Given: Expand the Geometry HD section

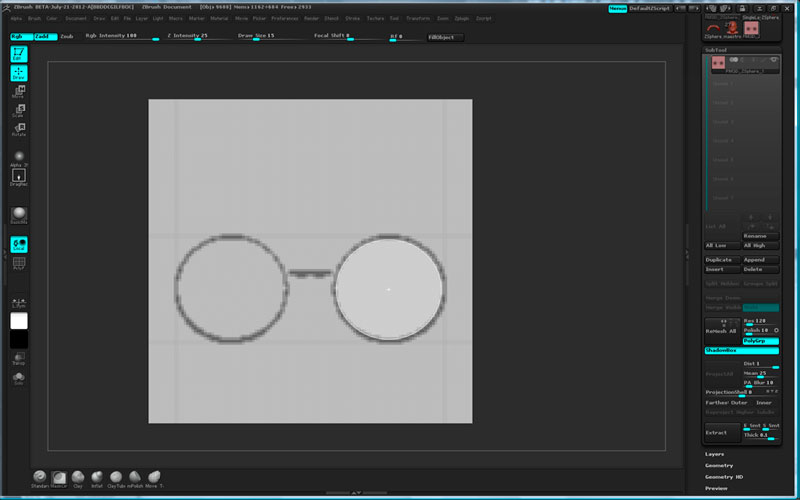Looking at the screenshot, I should pyautogui.click(x=724, y=477).
